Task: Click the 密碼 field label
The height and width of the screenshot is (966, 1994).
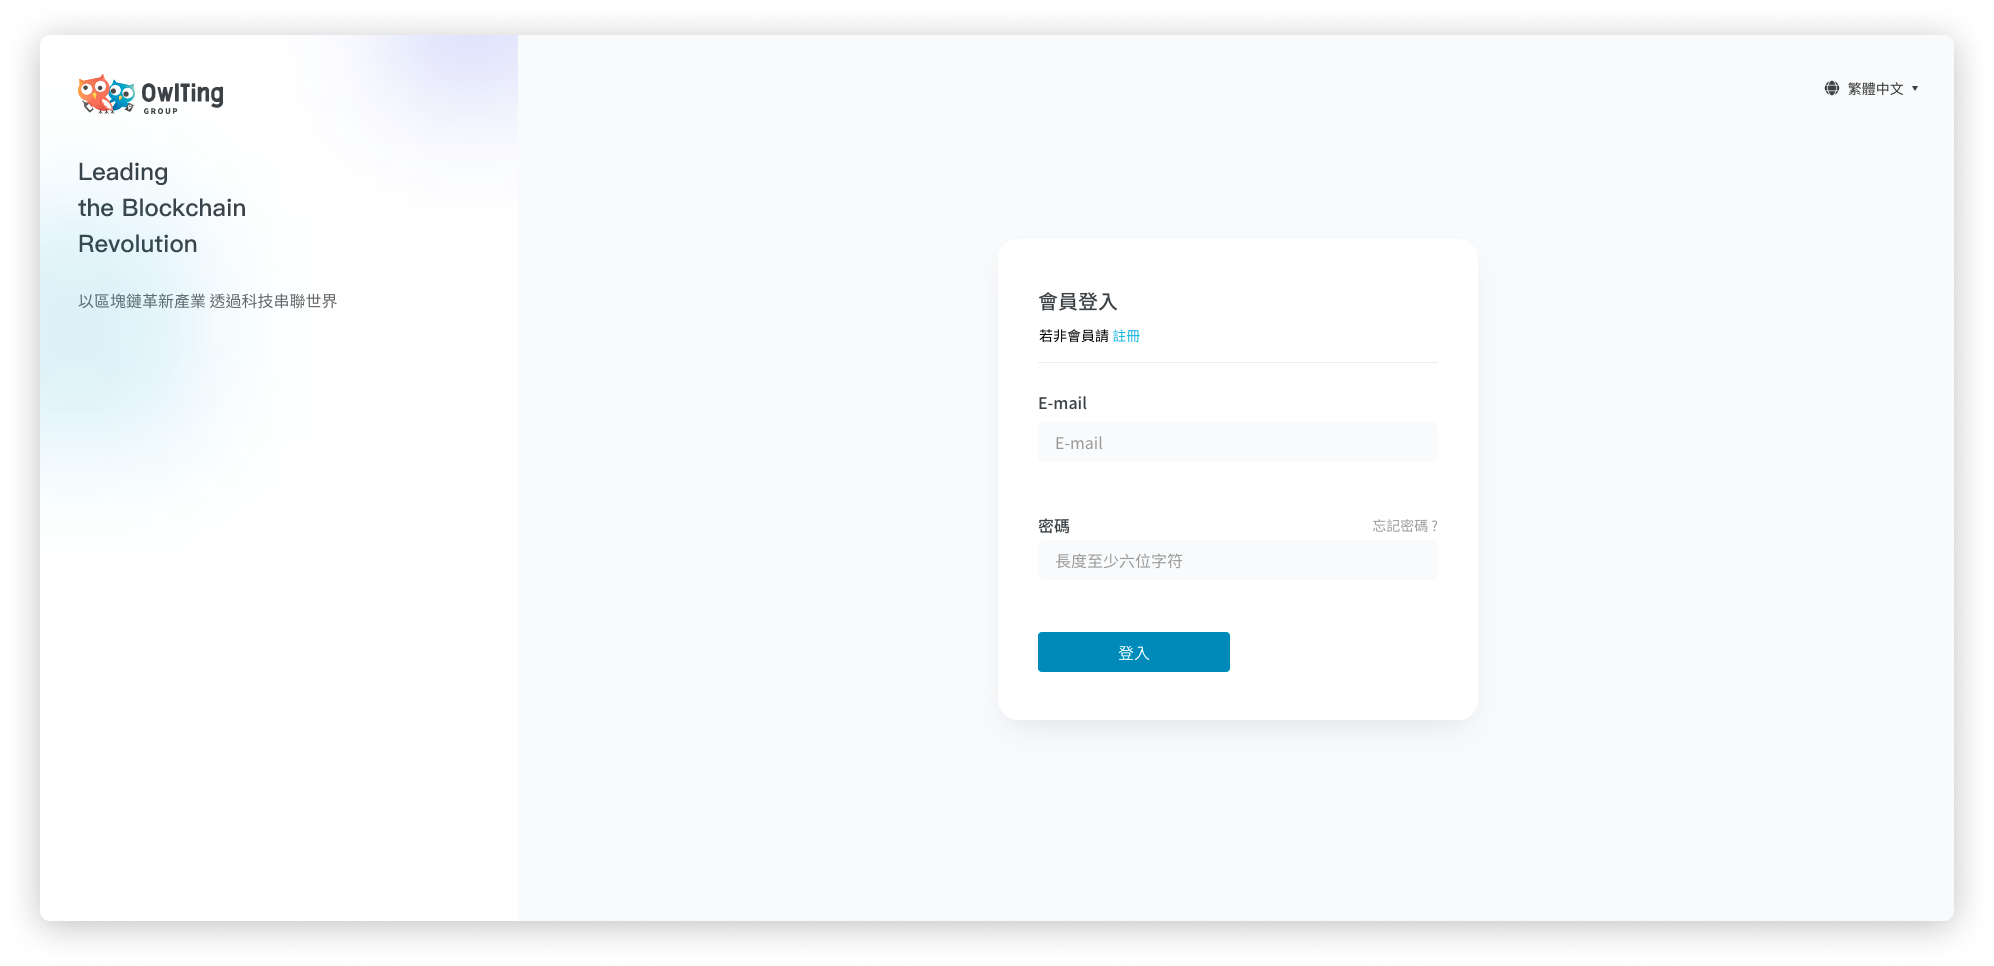Action: [1054, 526]
